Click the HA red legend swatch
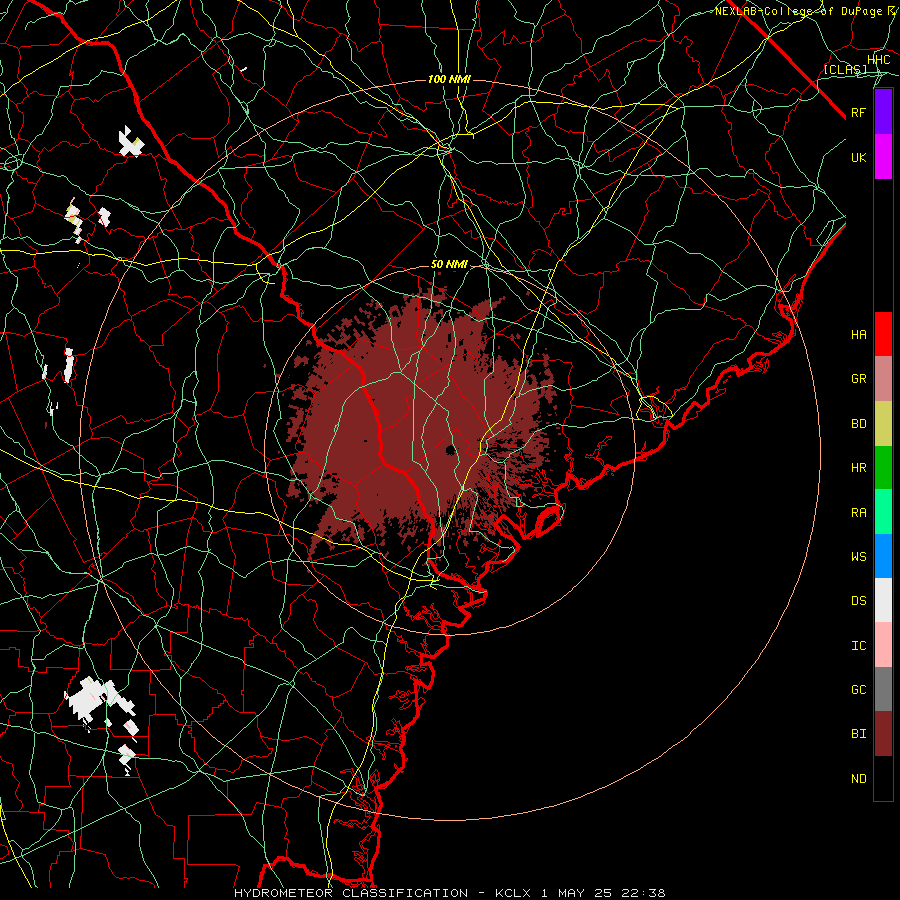Viewport: 900px width, 900px height. click(x=883, y=334)
